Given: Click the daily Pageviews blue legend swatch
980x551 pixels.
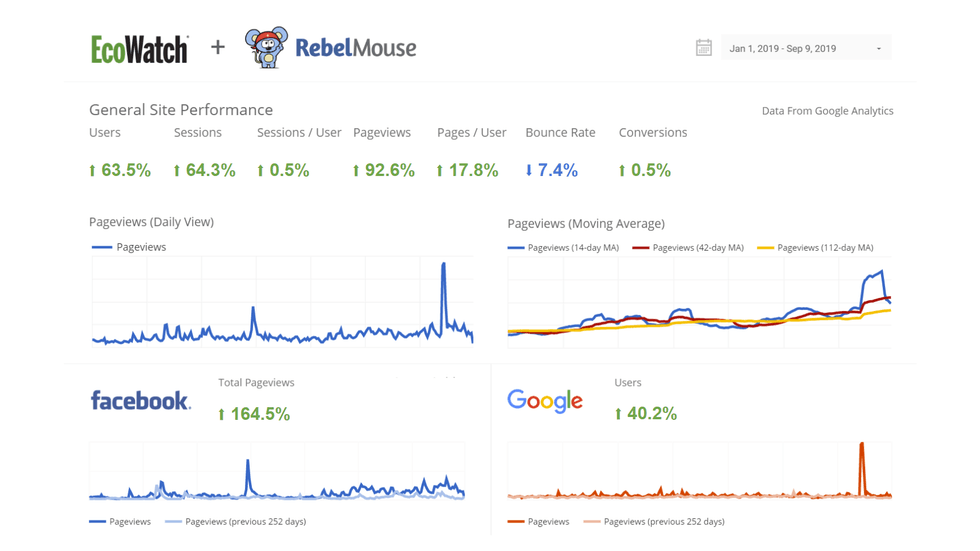Looking at the screenshot, I should point(102,247).
